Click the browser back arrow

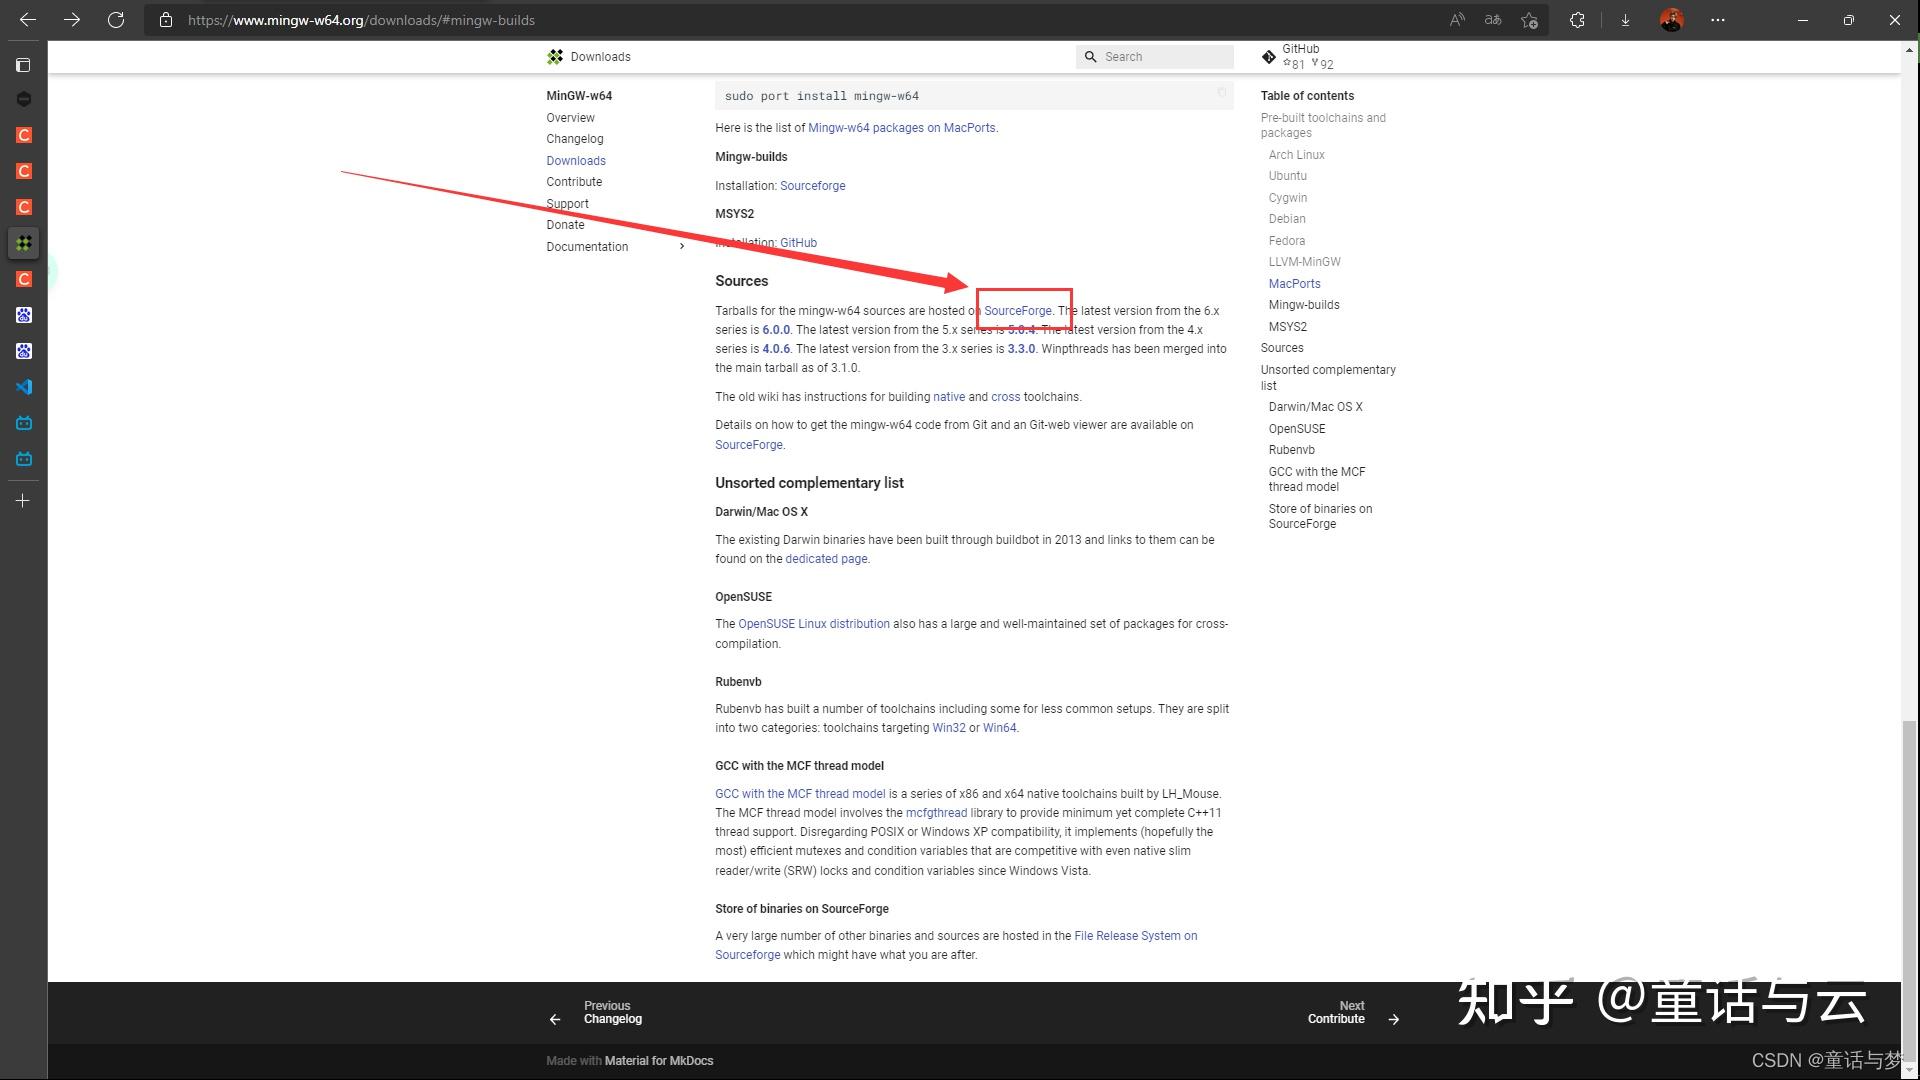(28, 20)
